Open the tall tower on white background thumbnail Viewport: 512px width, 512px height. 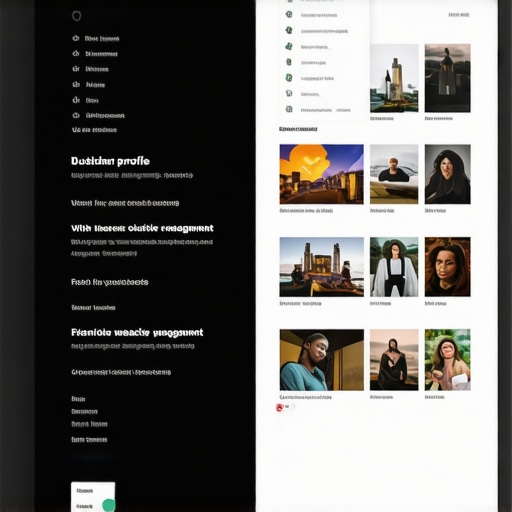pos(394,78)
